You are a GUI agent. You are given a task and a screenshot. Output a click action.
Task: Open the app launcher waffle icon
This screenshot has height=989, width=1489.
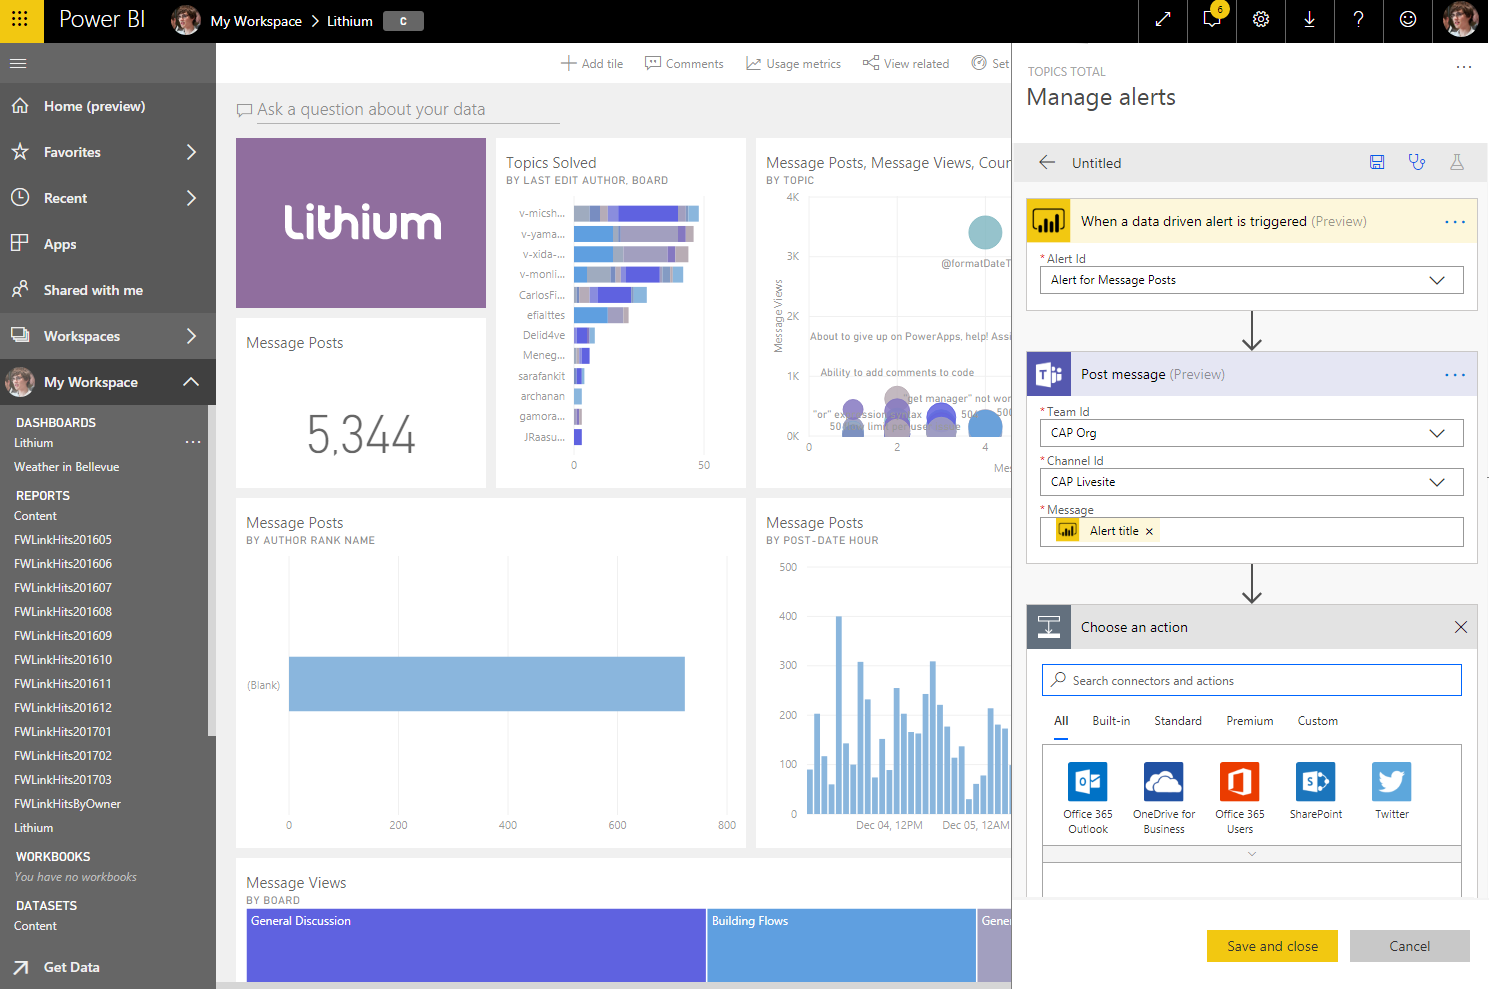pyautogui.click(x=21, y=21)
